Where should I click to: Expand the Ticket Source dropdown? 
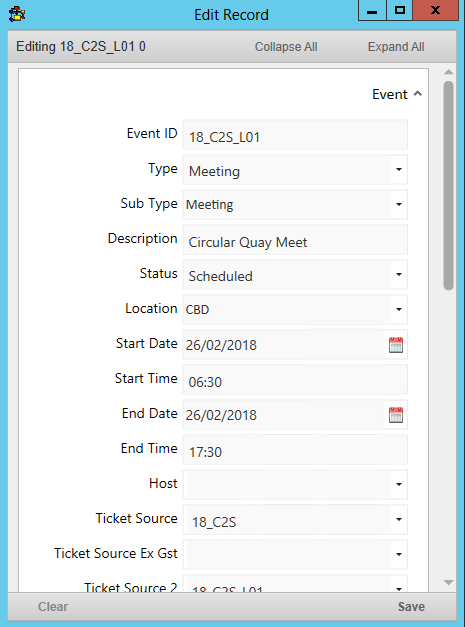coord(399,519)
